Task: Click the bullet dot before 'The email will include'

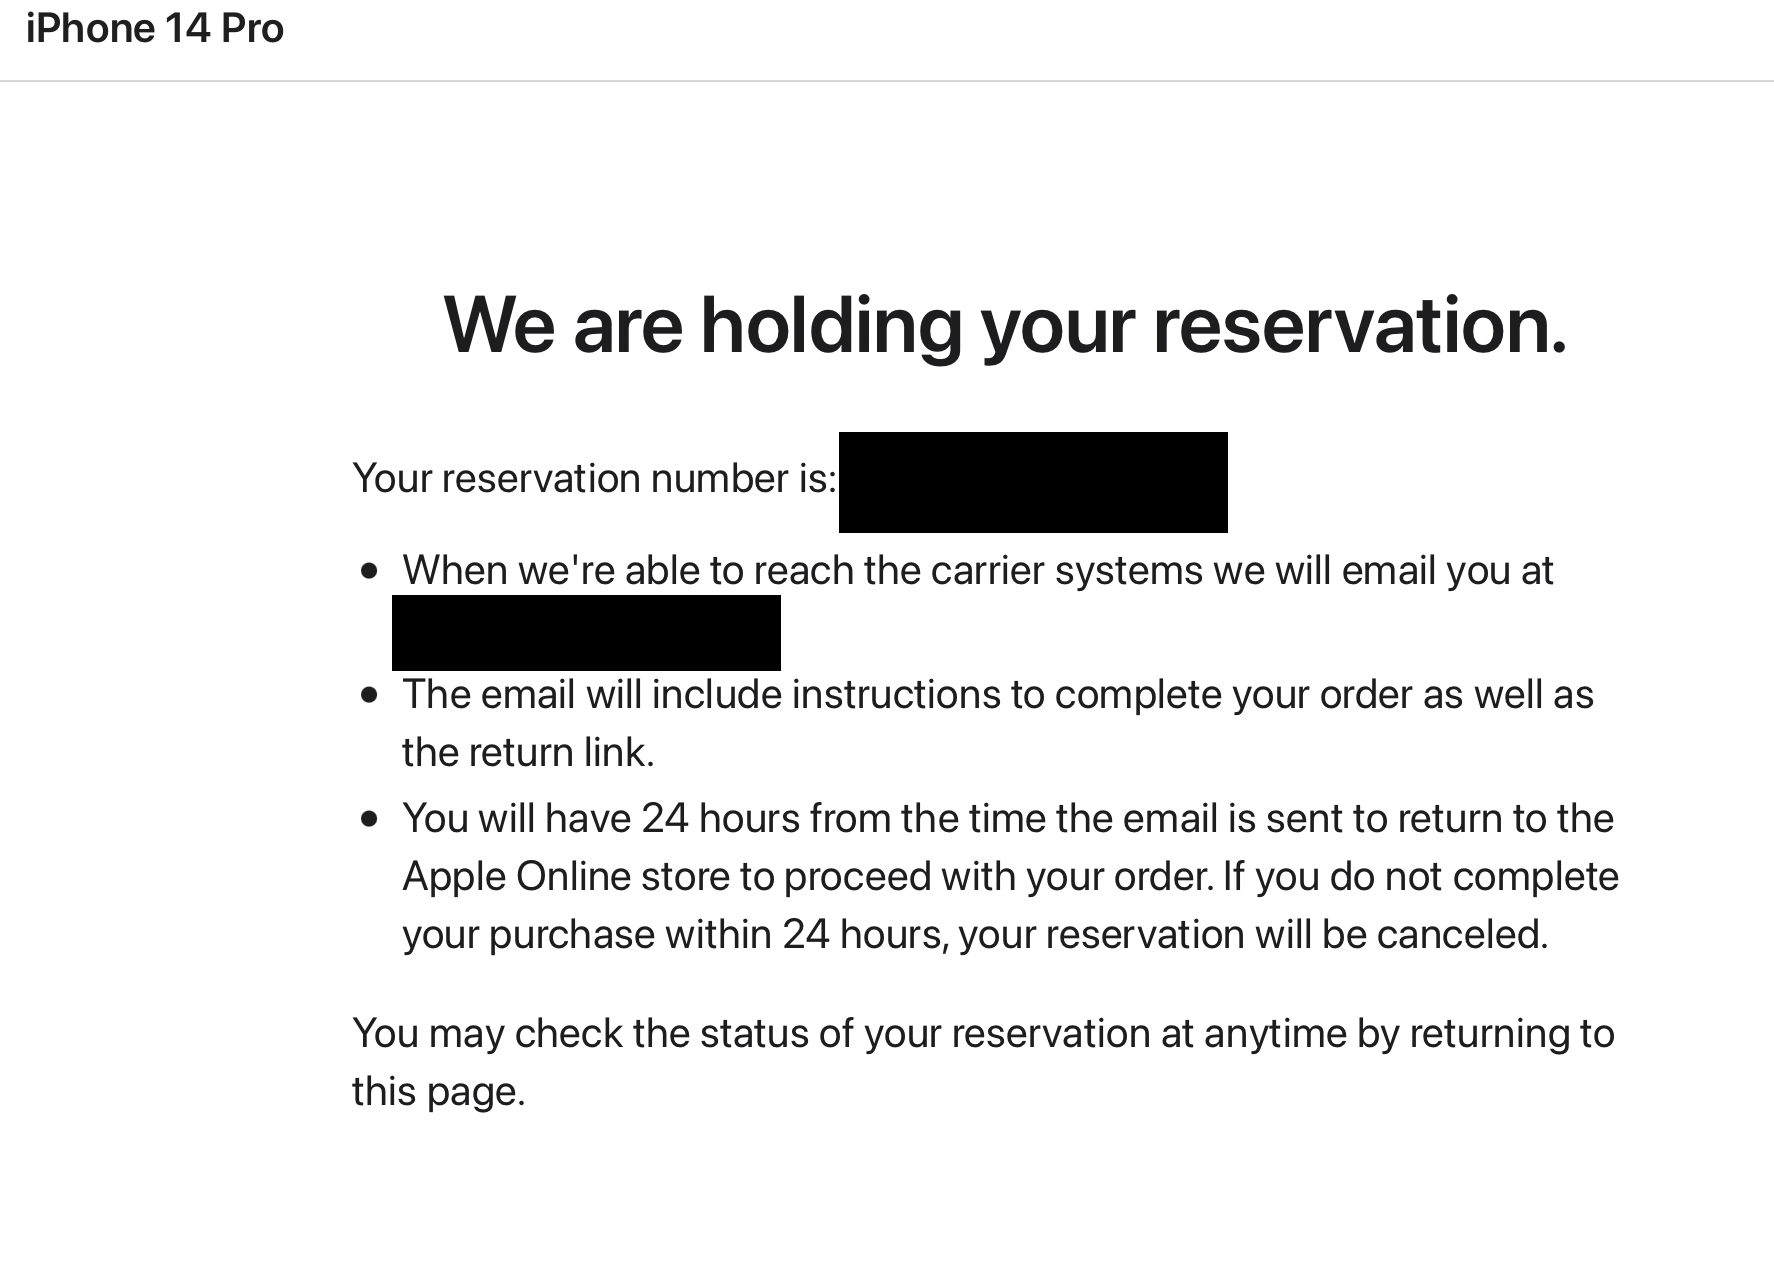Action: (x=370, y=696)
